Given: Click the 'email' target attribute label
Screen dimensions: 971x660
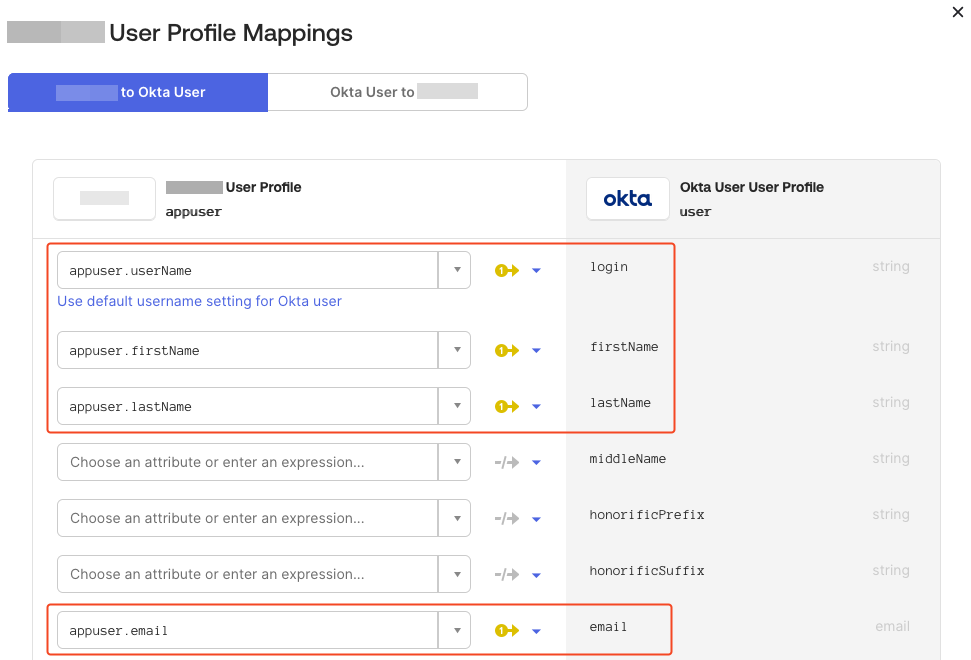Looking at the screenshot, I should (x=608, y=627).
